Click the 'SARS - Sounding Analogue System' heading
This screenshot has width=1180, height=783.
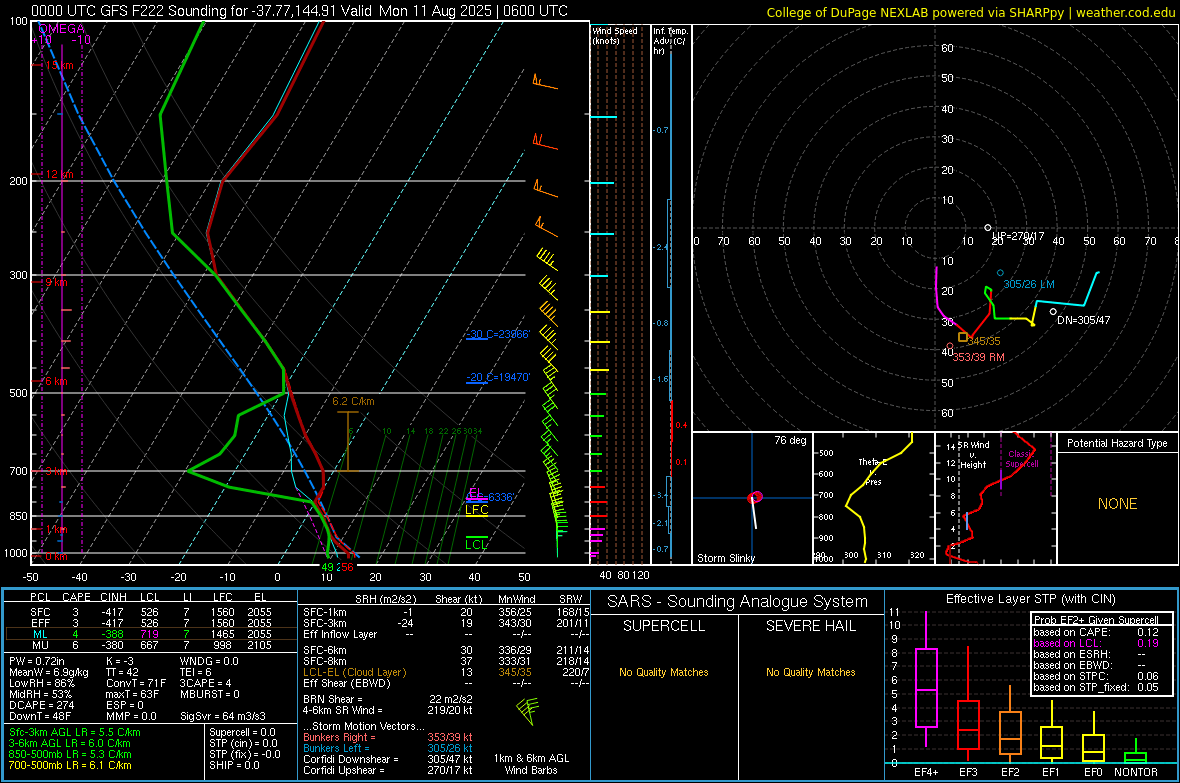(738, 602)
